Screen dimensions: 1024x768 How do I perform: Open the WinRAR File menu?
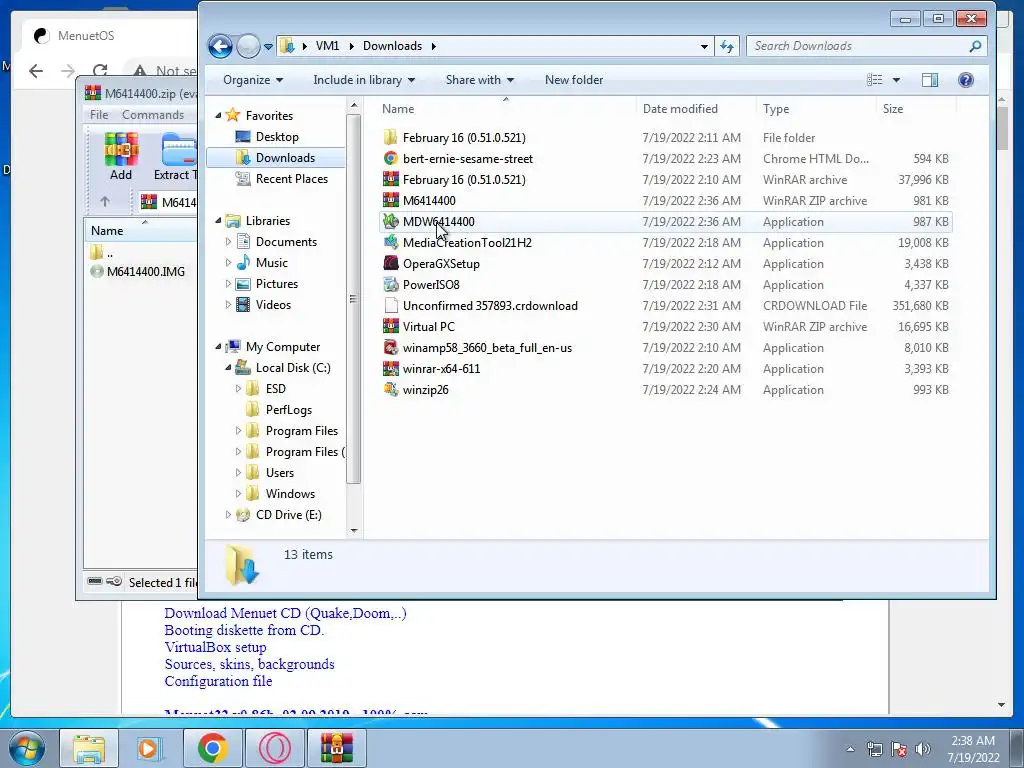click(x=99, y=115)
